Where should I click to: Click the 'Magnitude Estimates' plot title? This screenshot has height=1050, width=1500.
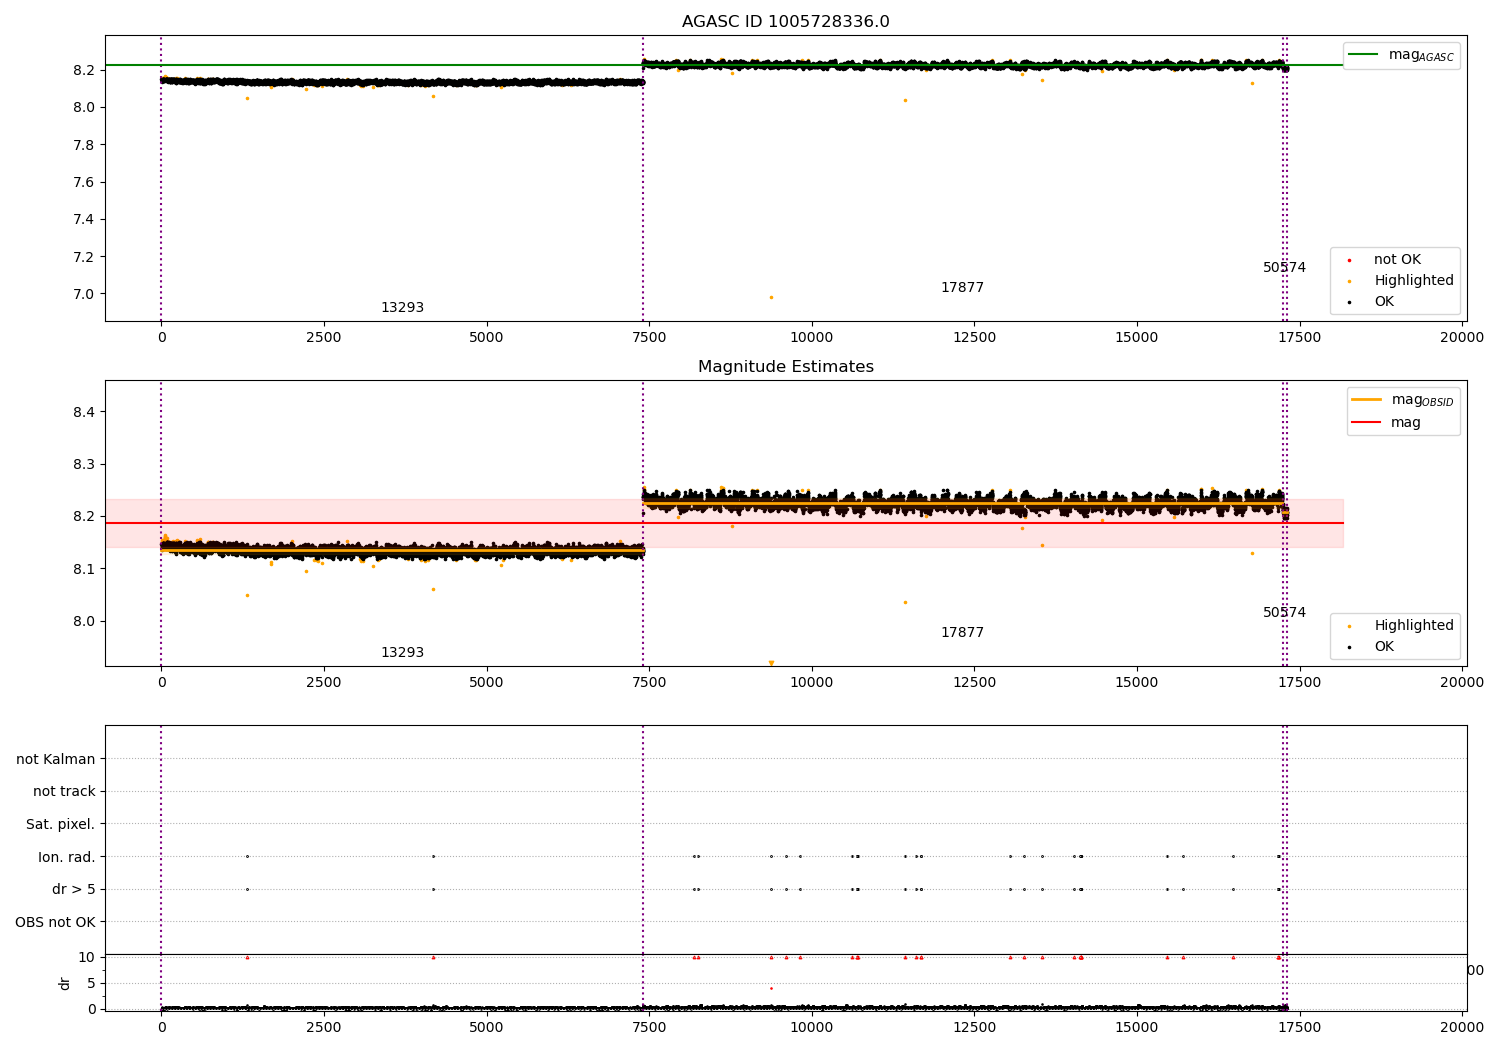786,367
